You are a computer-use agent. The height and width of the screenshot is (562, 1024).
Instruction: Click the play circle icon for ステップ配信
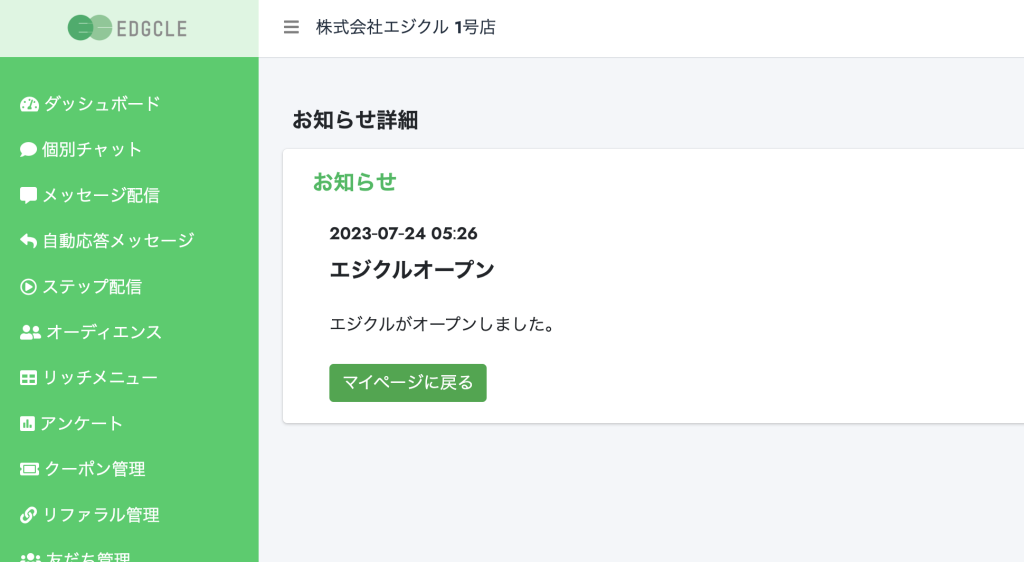pyautogui.click(x=28, y=287)
